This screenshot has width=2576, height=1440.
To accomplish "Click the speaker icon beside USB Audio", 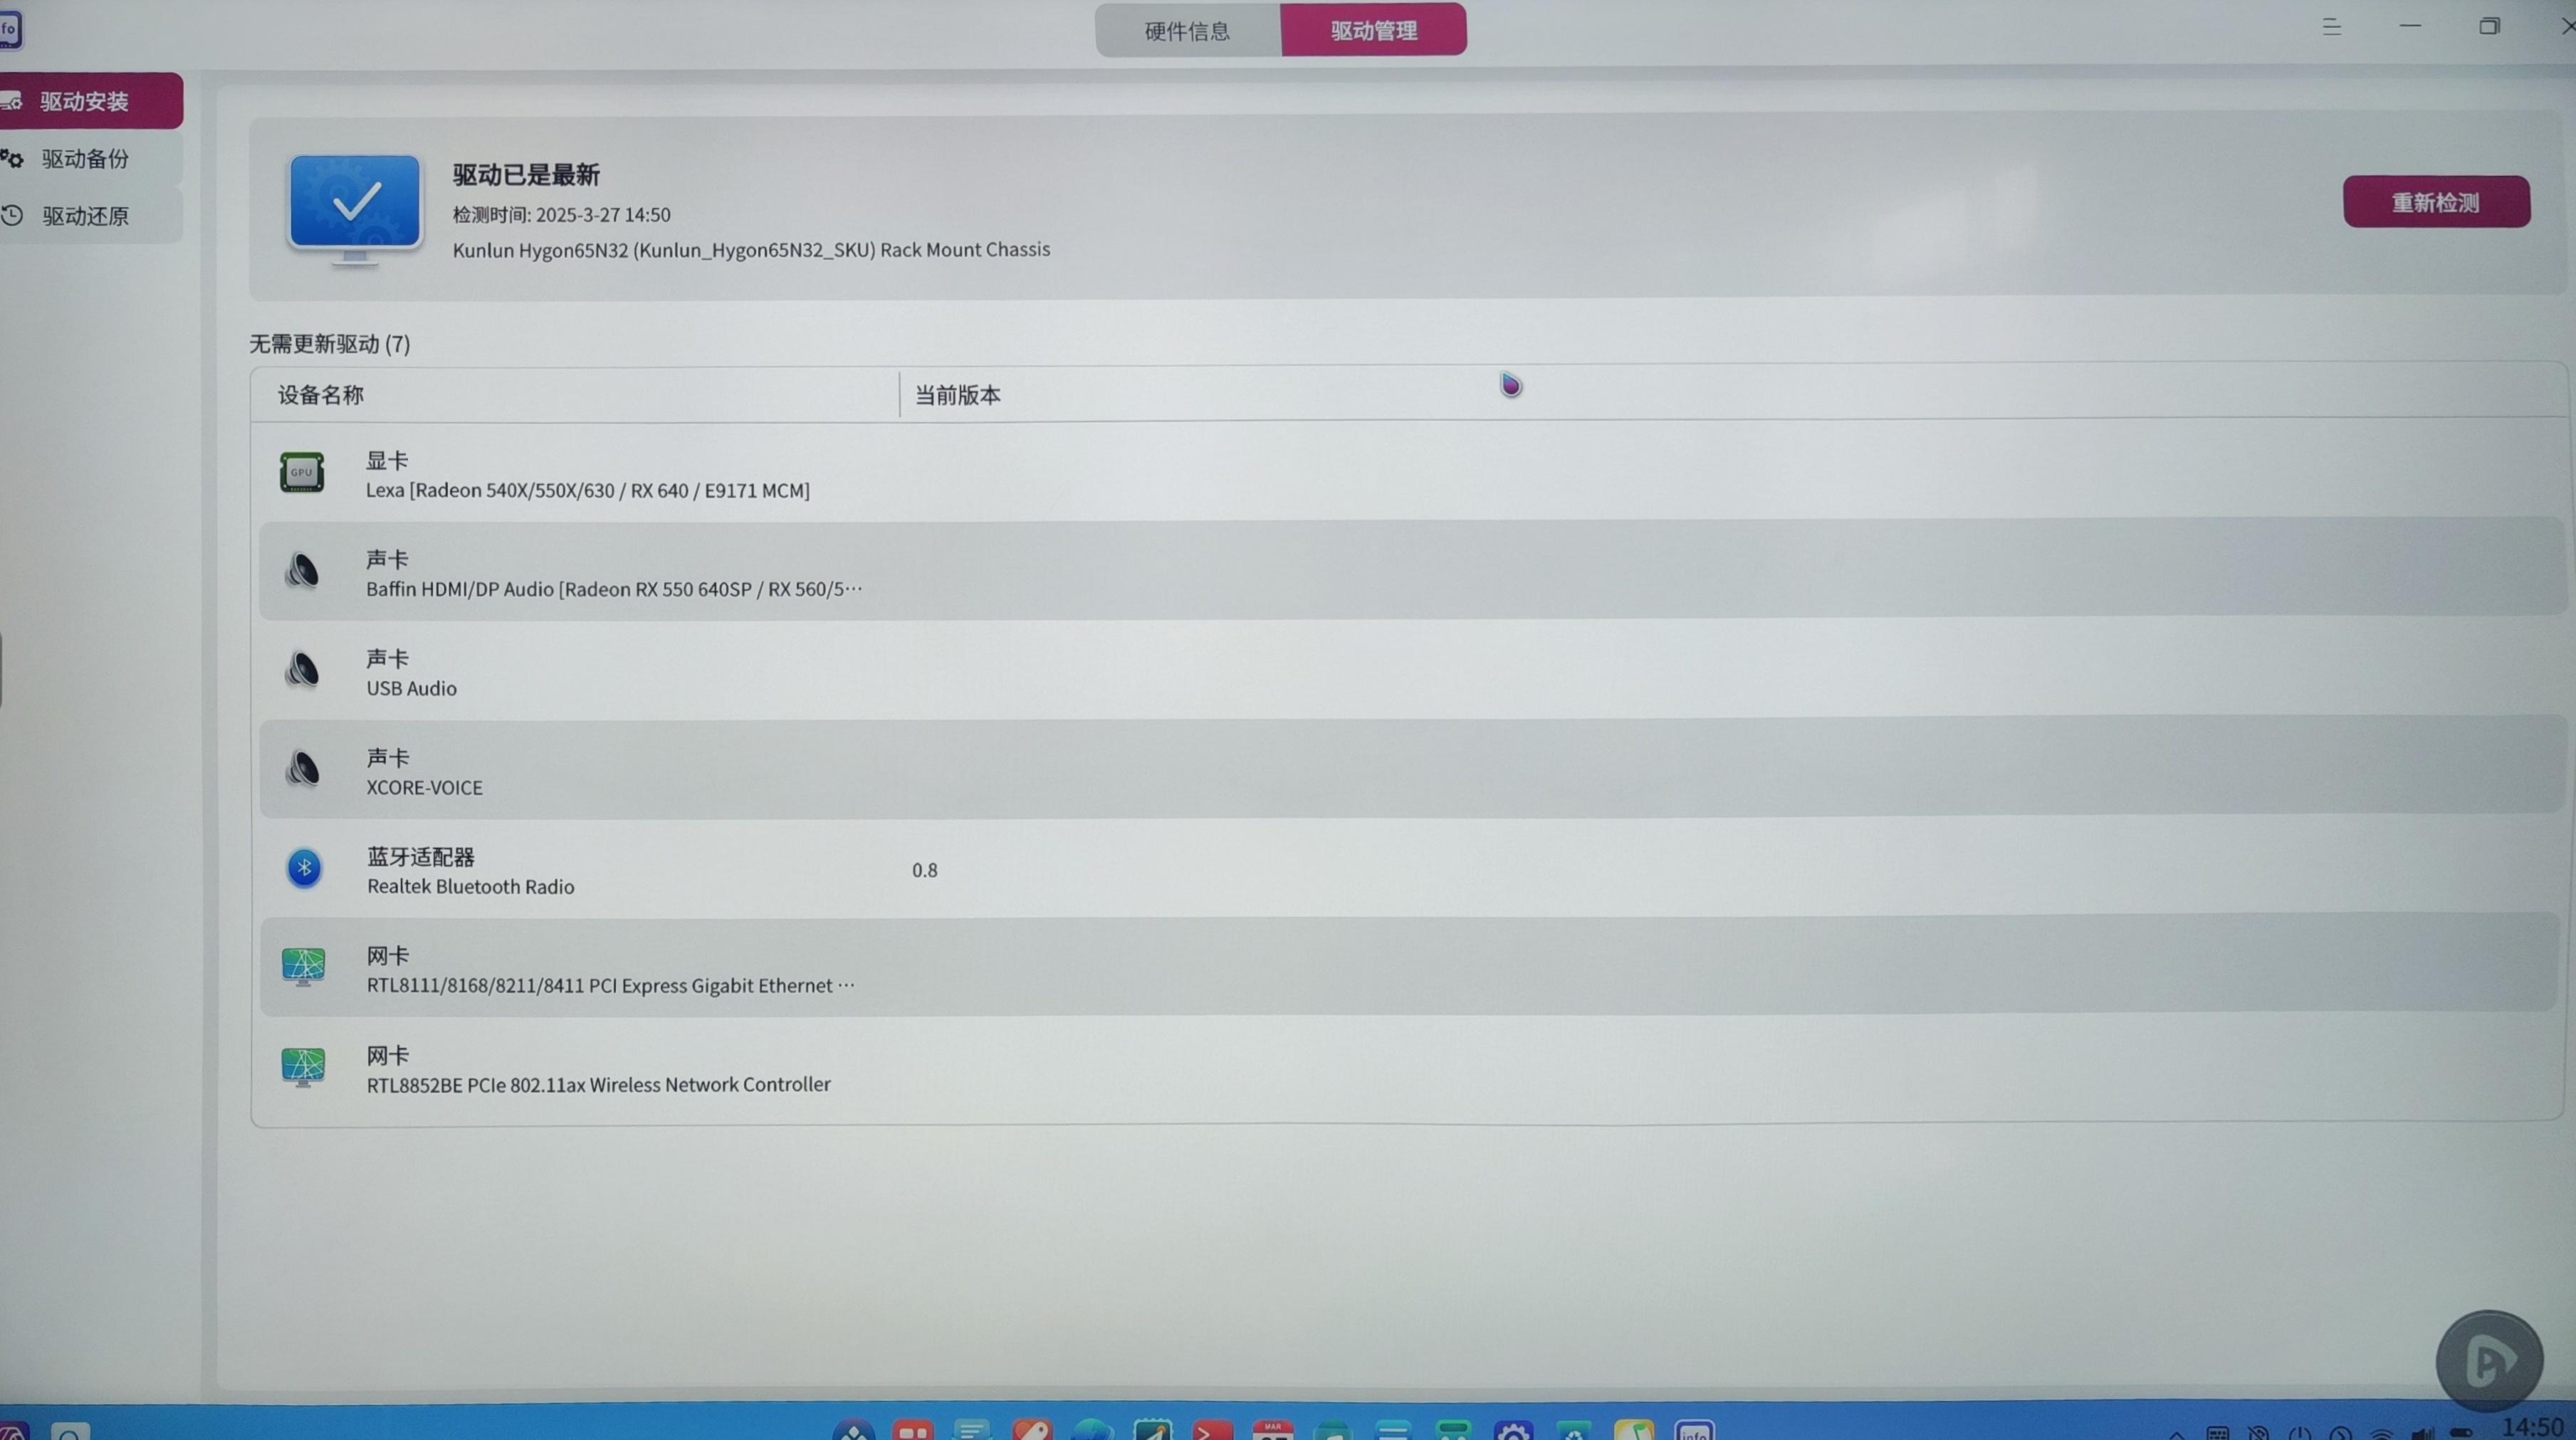I will [x=302, y=669].
